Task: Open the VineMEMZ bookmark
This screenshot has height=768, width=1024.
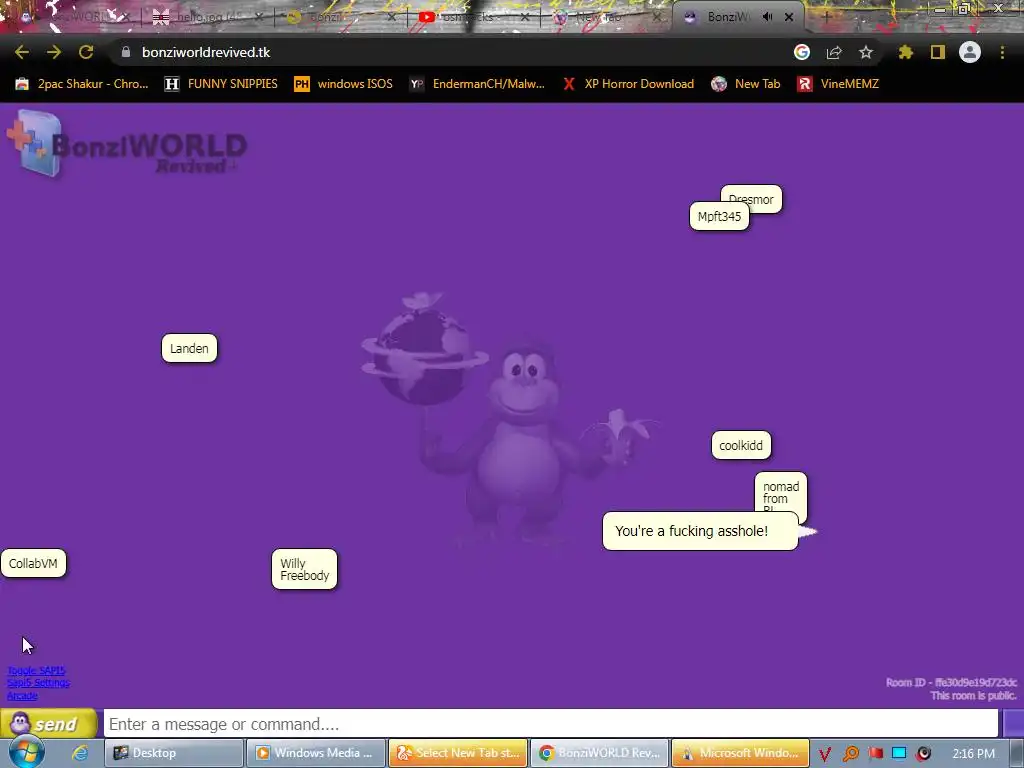Action: (838, 84)
